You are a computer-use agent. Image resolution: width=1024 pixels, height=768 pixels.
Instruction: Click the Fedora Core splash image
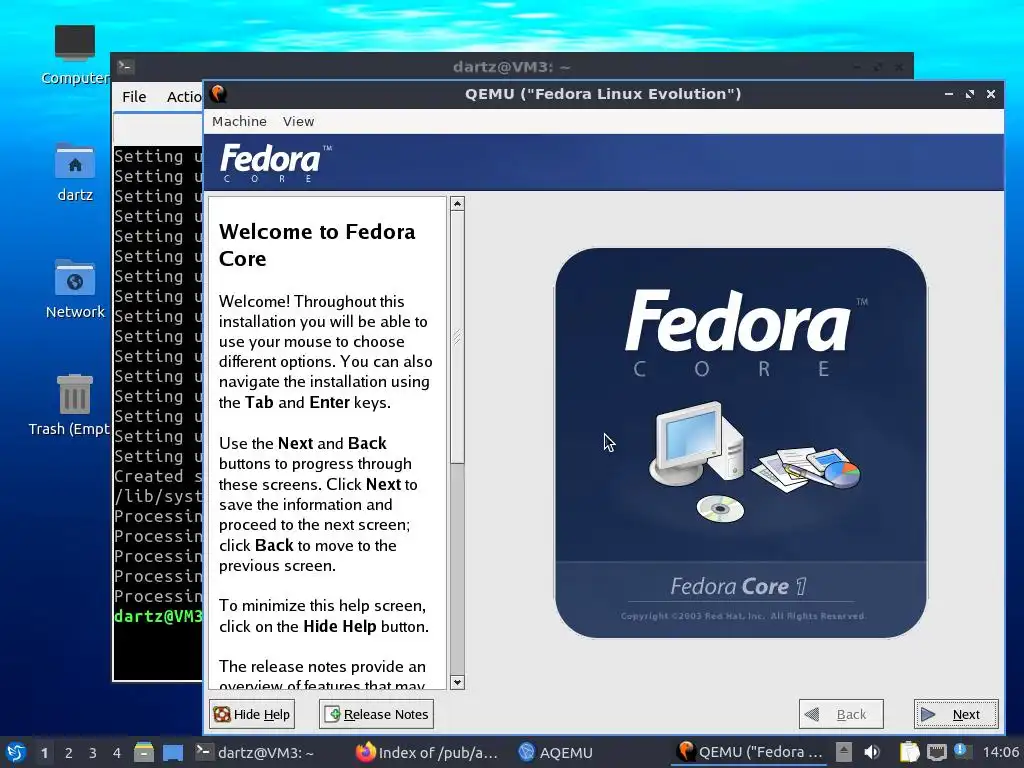741,442
